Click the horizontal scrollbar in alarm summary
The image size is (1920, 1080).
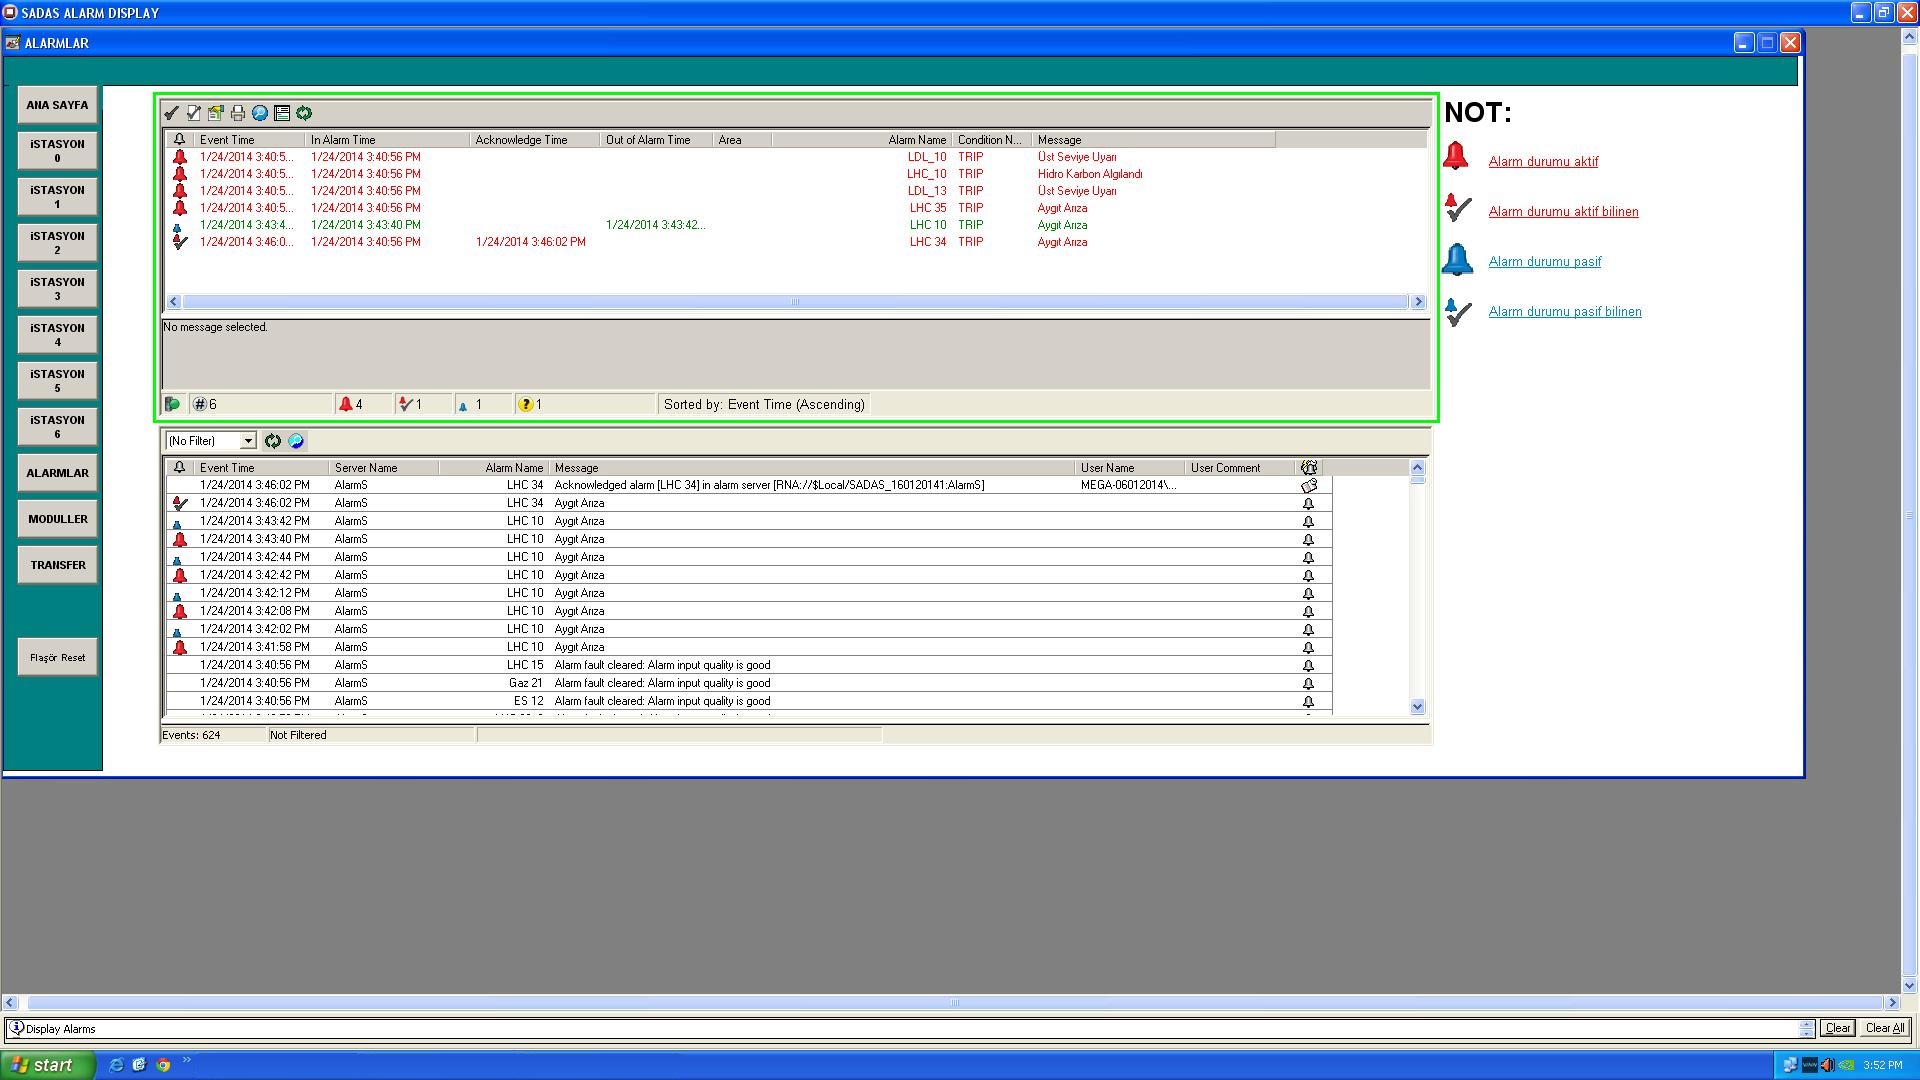795,302
